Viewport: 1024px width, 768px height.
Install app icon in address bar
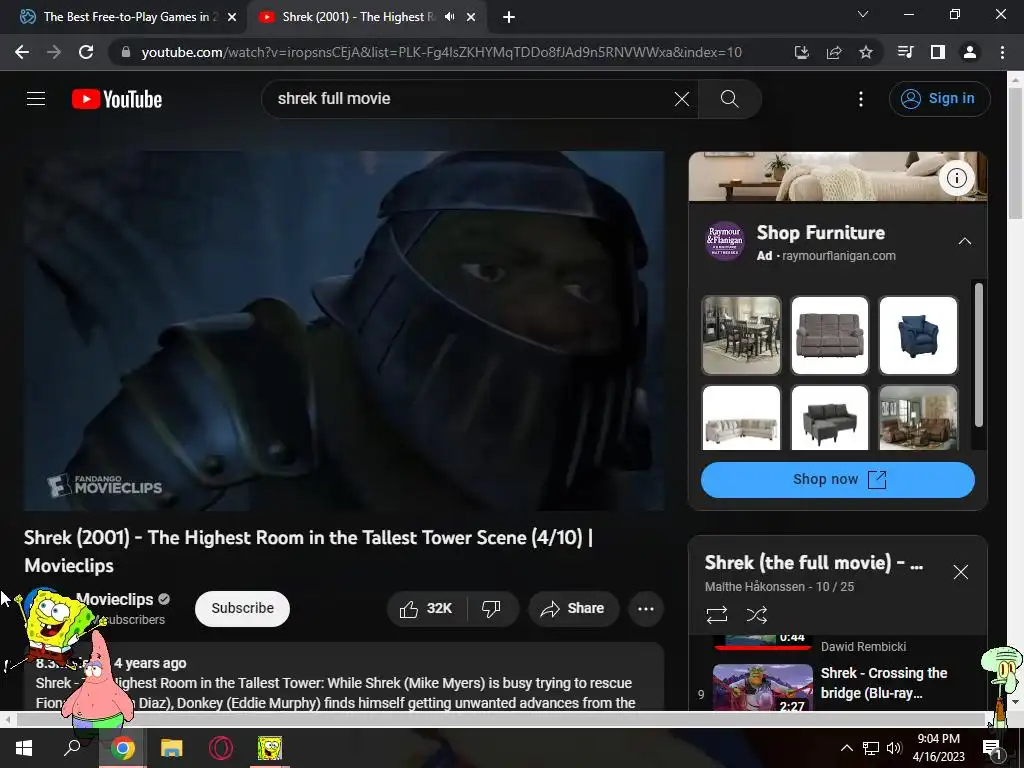tap(801, 52)
